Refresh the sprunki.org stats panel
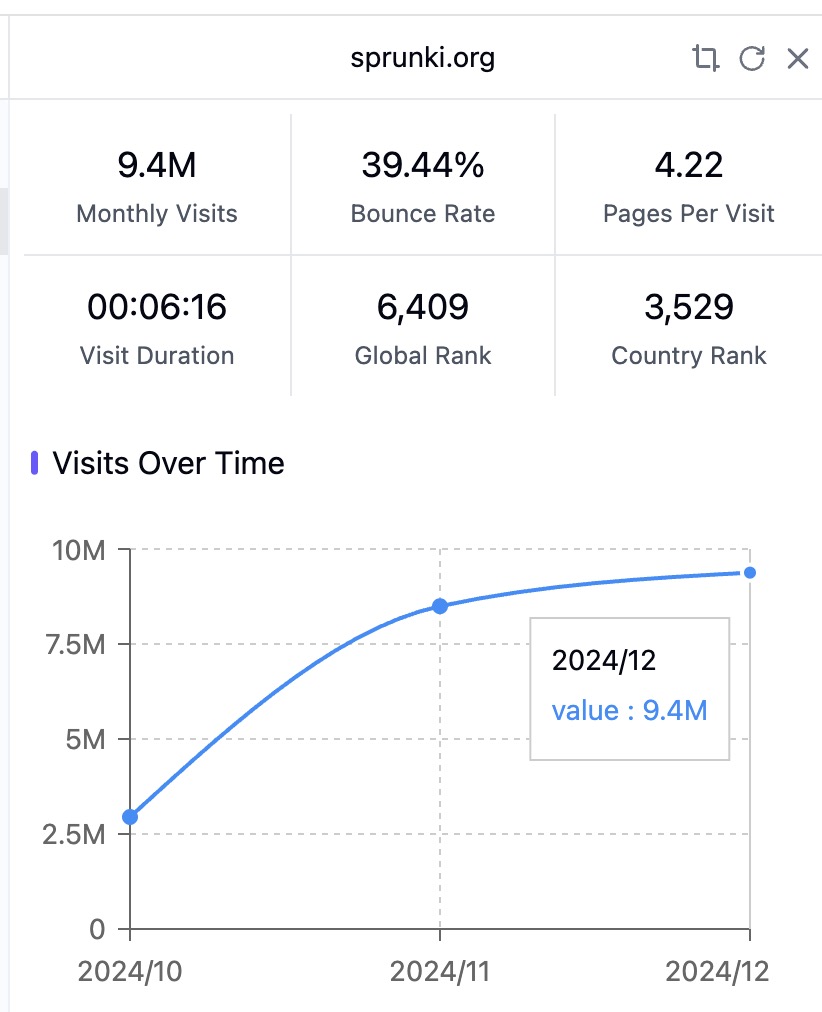 pyautogui.click(x=752, y=58)
